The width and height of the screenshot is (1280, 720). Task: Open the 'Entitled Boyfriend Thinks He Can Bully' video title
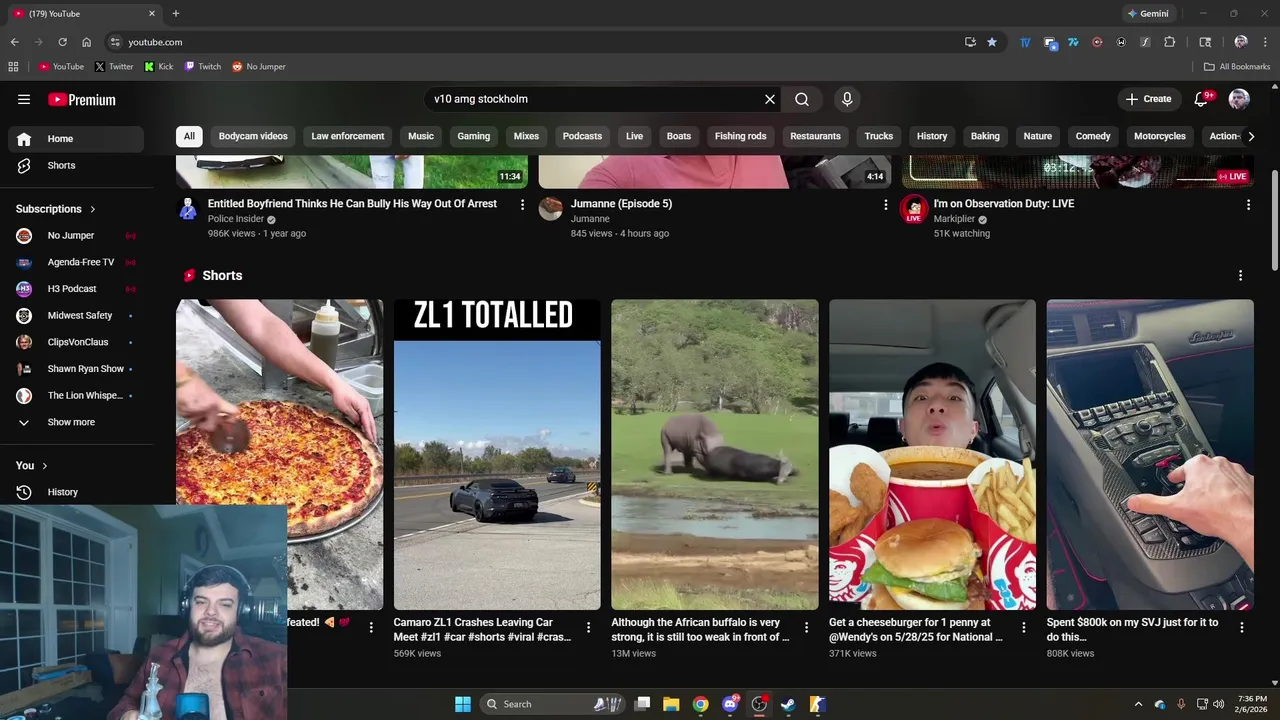point(352,203)
